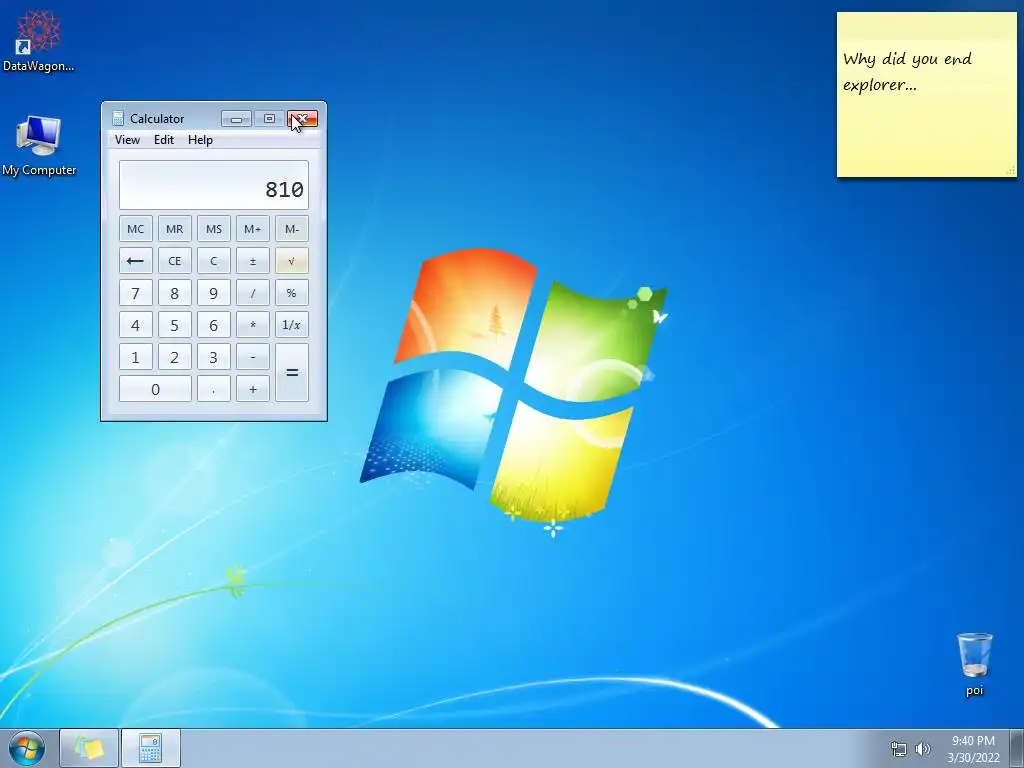Click the 9 digit button
This screenshot has width=1024, height=768.
click(214, 293)
